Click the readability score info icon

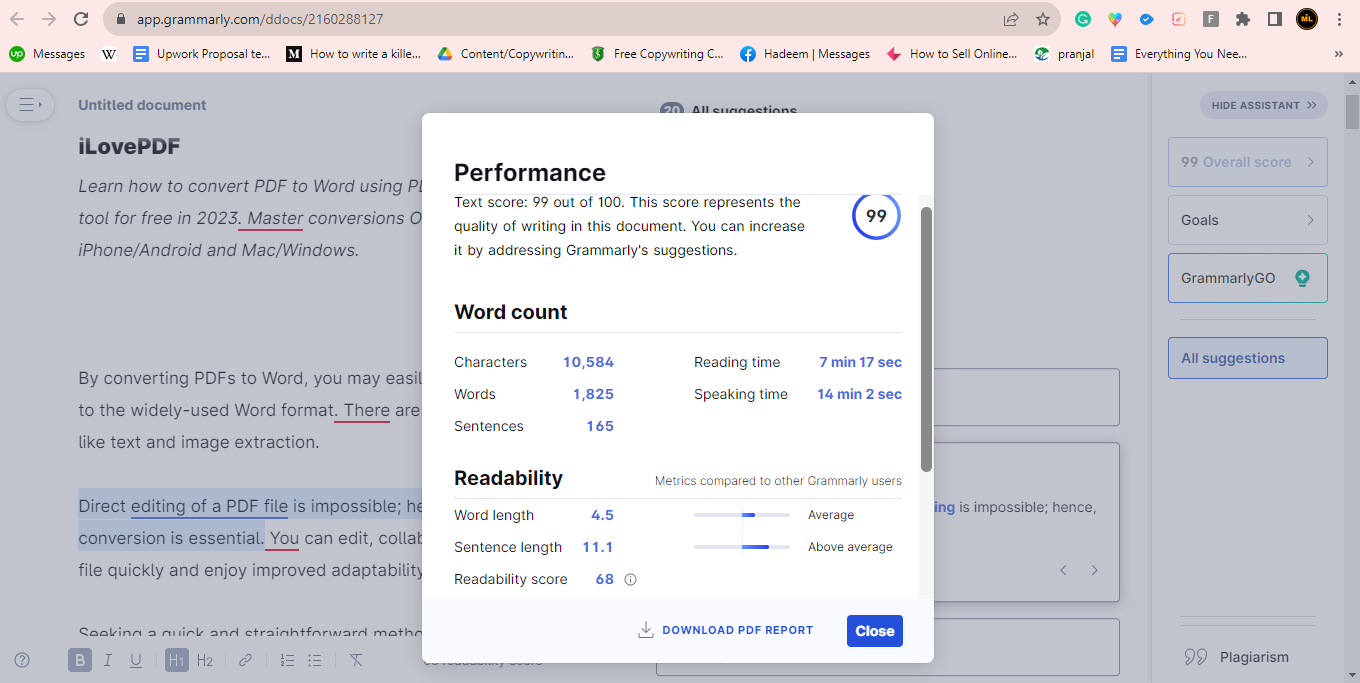(630, 579)
